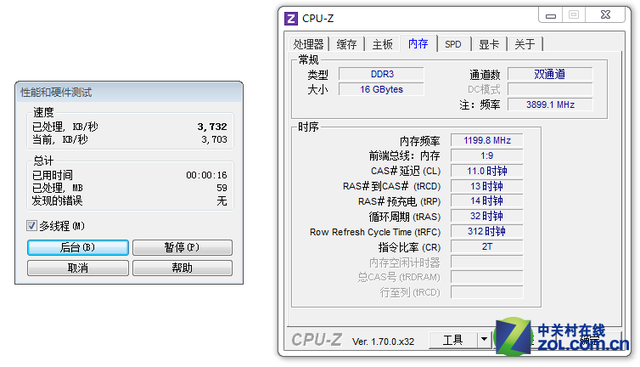The height and width of the screenshot is (367, 640).
Task: Click the 性能和硬件测试 dialog title
Action: click(56, 92)
